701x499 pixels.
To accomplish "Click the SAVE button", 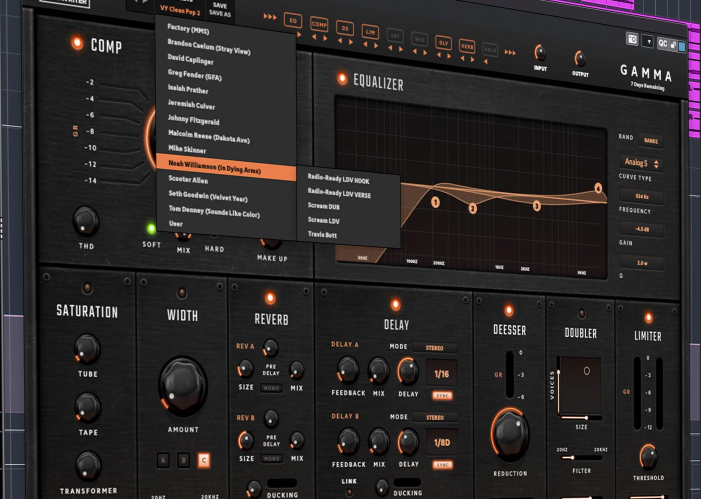I will click(x=220, y=6).
